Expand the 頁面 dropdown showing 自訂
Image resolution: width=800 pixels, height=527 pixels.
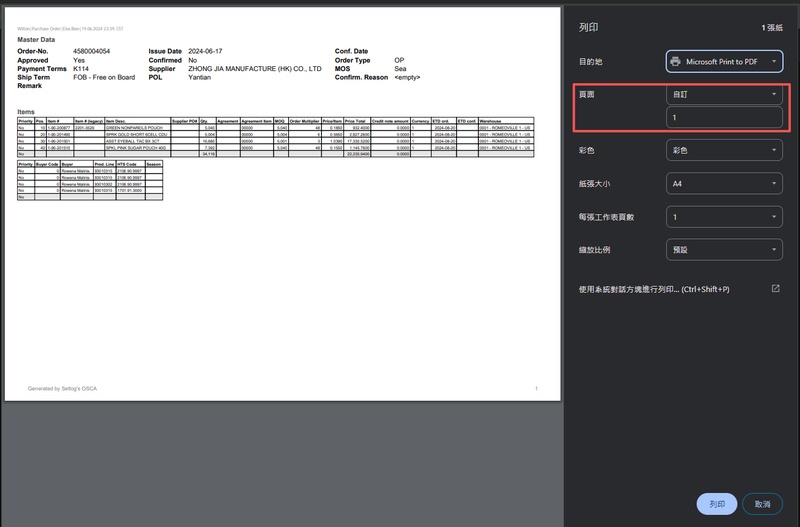pos(774,95)
